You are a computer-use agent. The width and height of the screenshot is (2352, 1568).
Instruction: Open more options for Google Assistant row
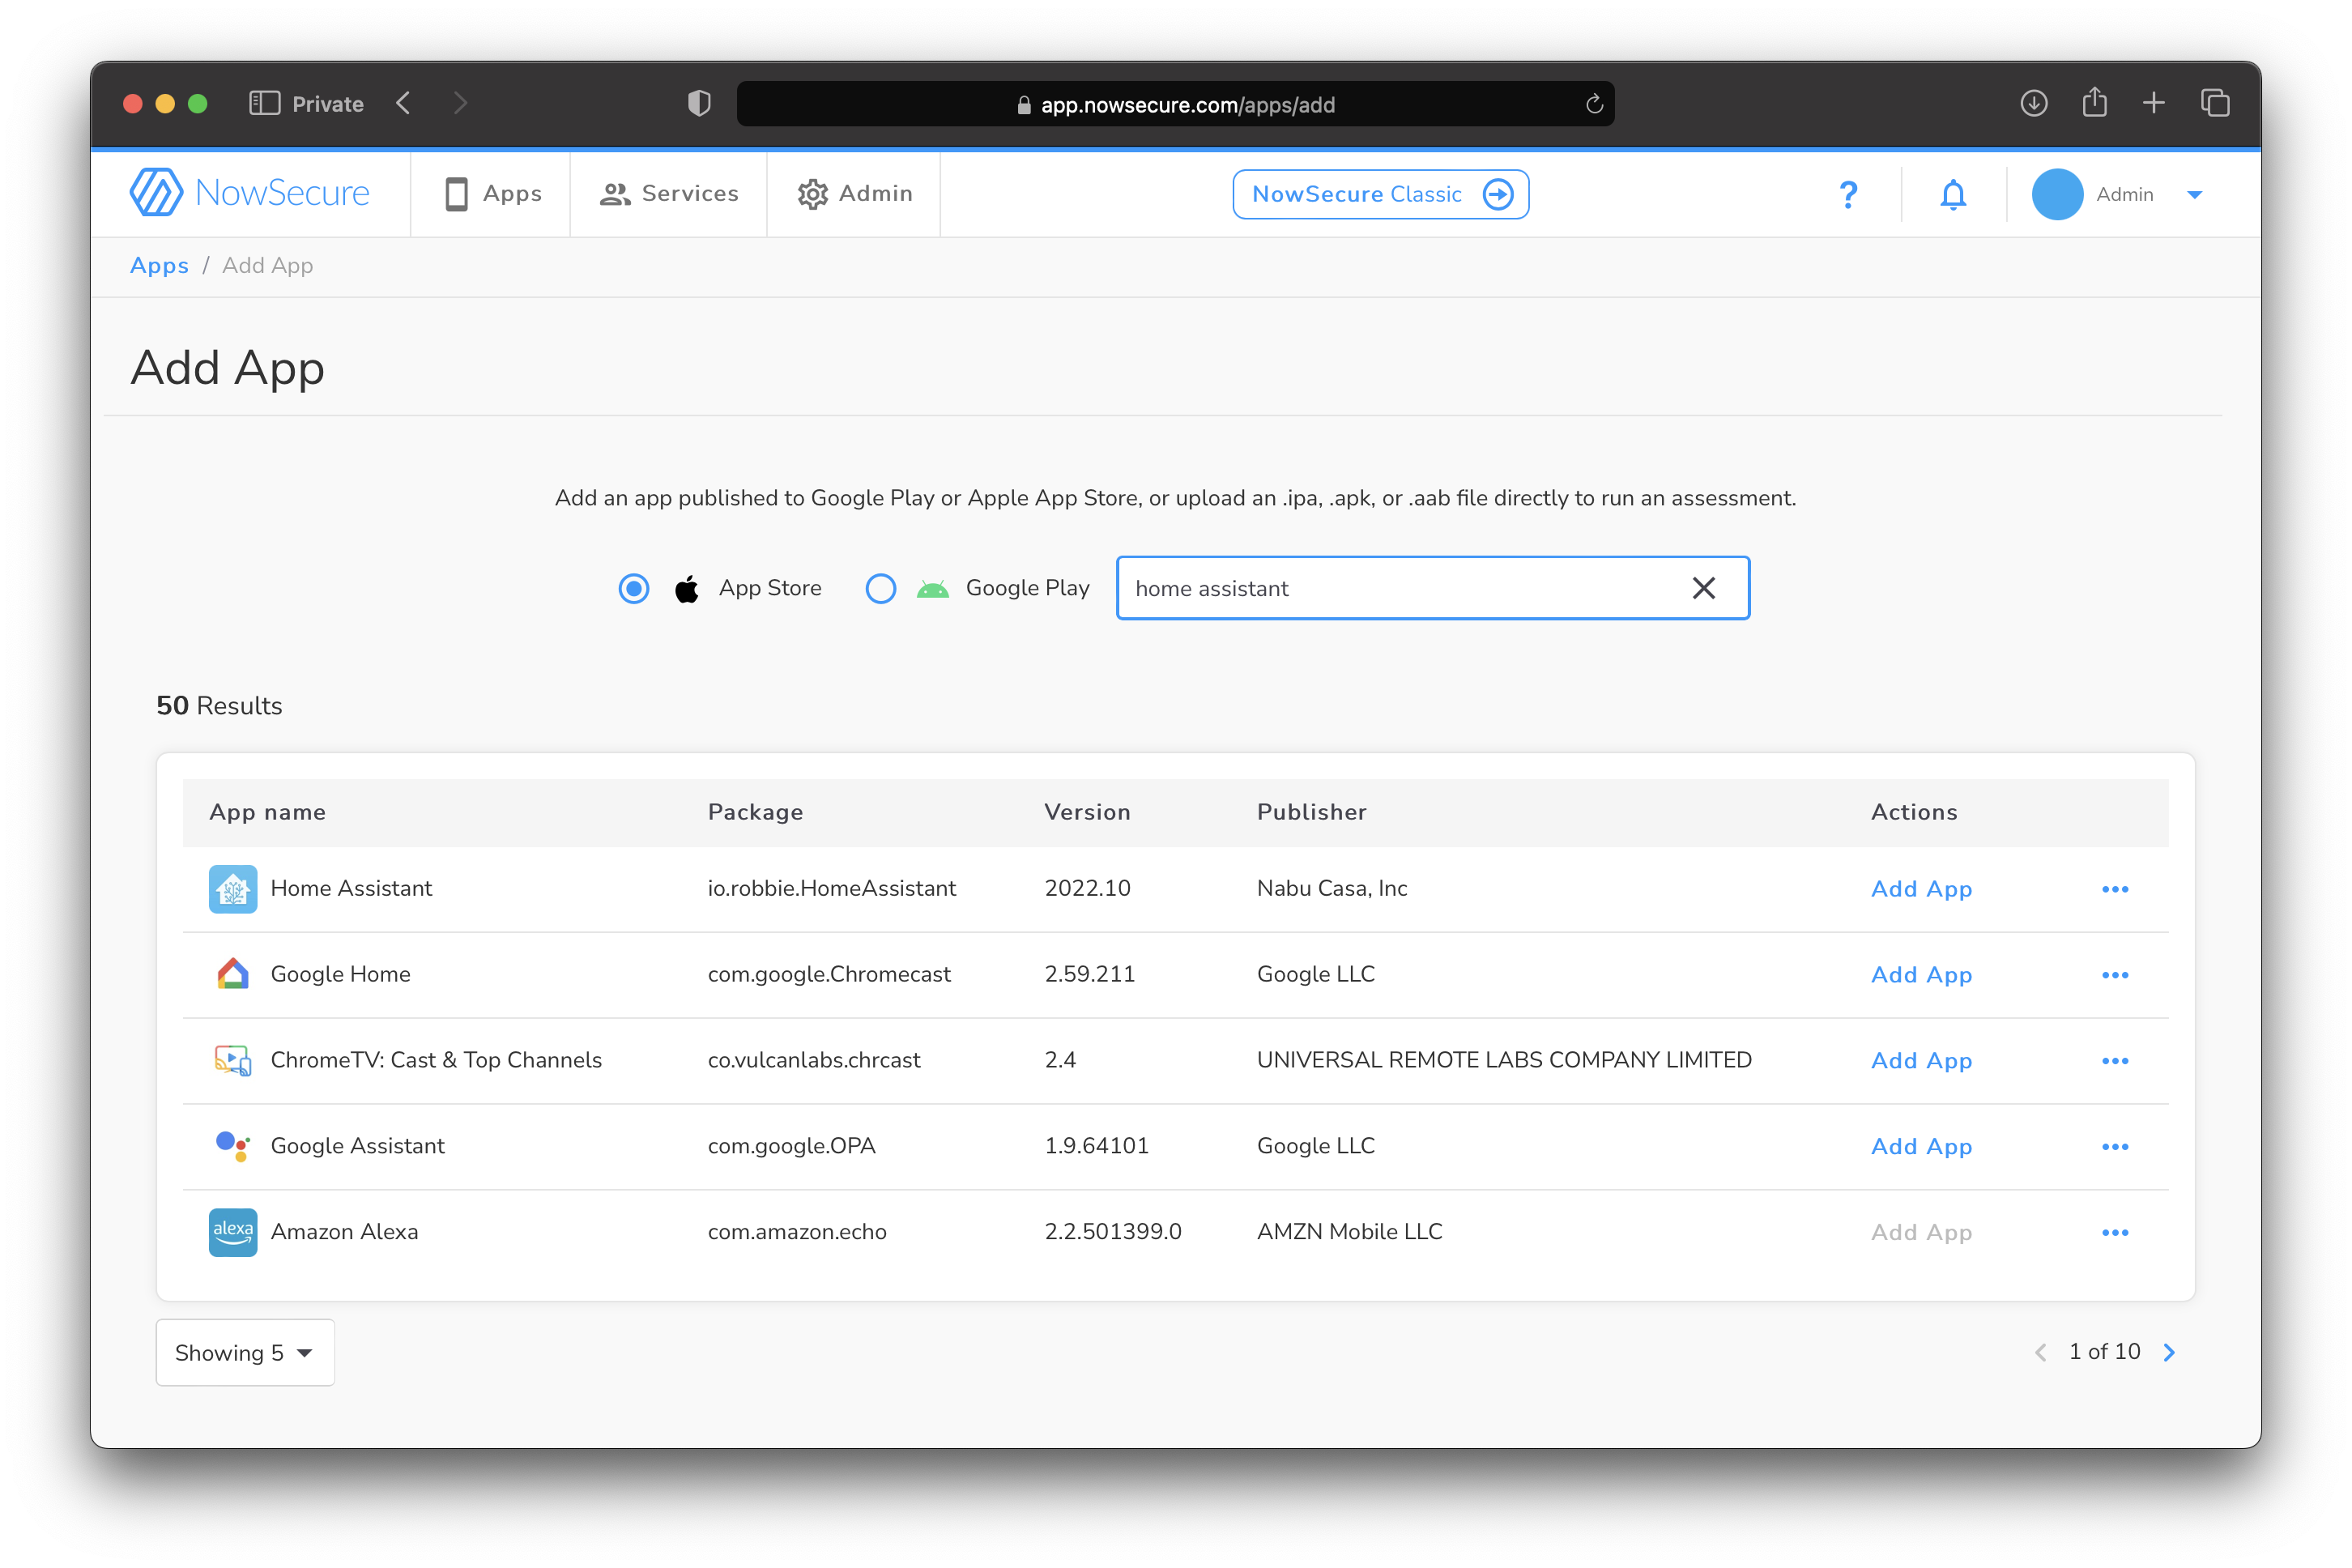2115,1147
